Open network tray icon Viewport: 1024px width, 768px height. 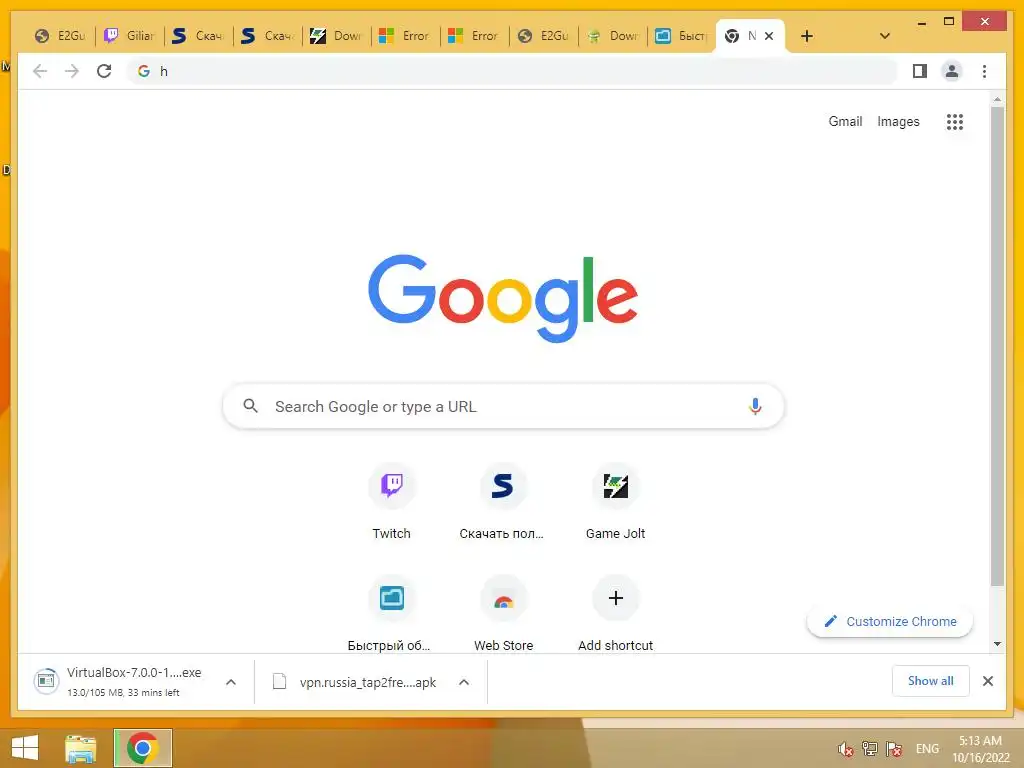tap(870, 749)
